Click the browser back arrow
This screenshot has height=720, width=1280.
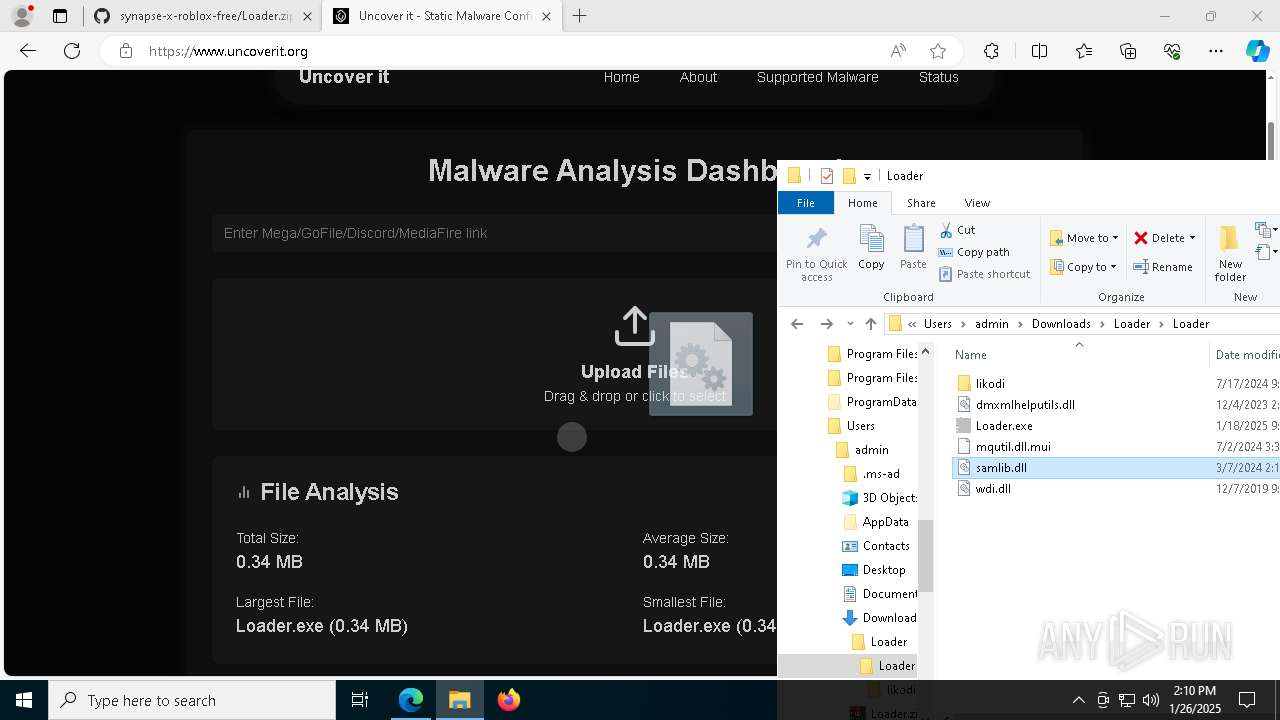[28, 51]
